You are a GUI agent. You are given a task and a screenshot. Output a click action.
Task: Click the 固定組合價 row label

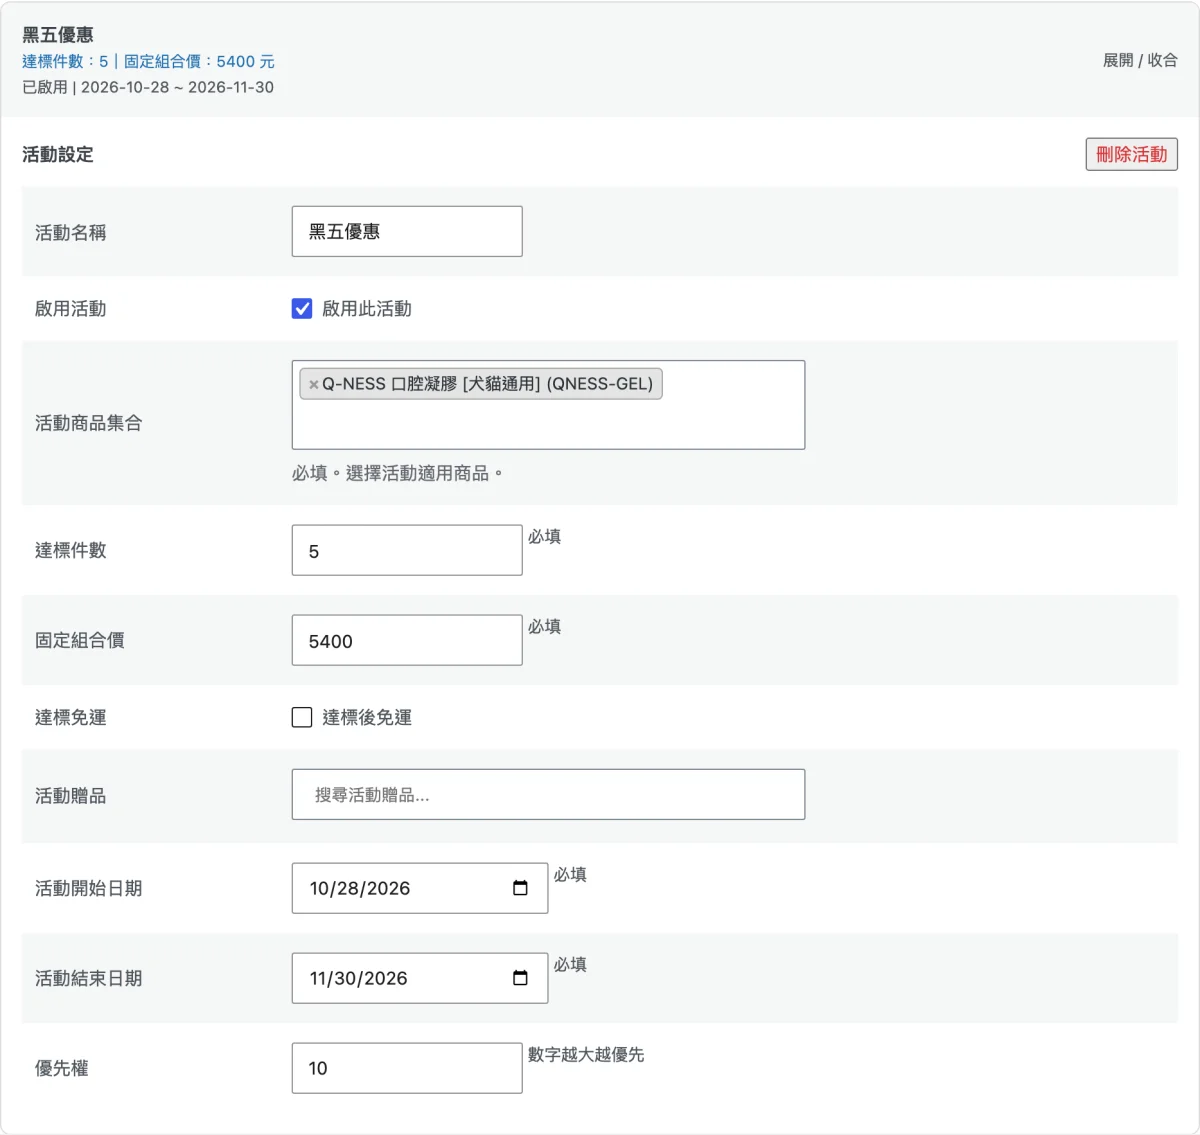pos(80,640)
